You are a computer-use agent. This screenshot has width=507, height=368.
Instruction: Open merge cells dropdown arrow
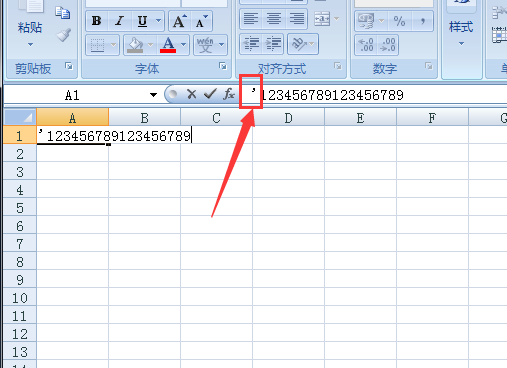pyautogui.click(x=337, y=19)
